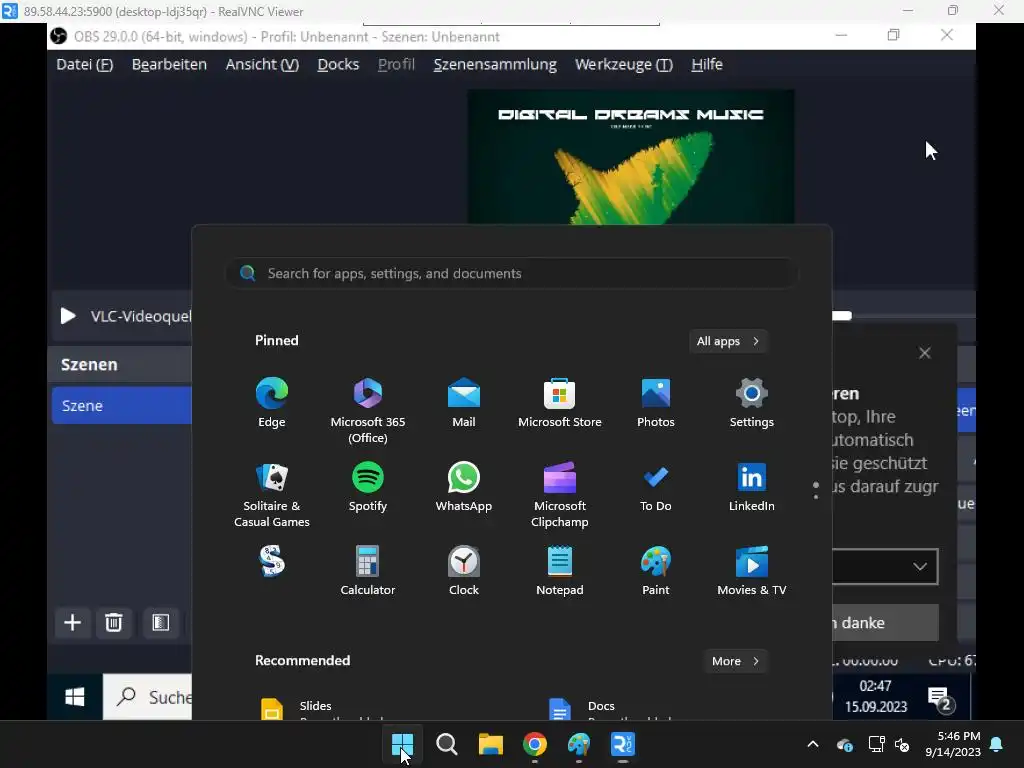The width and height of the screenshot is (1024, 768).
Task: Click remote Windows 10 Start button
Action: coord(75,697)
